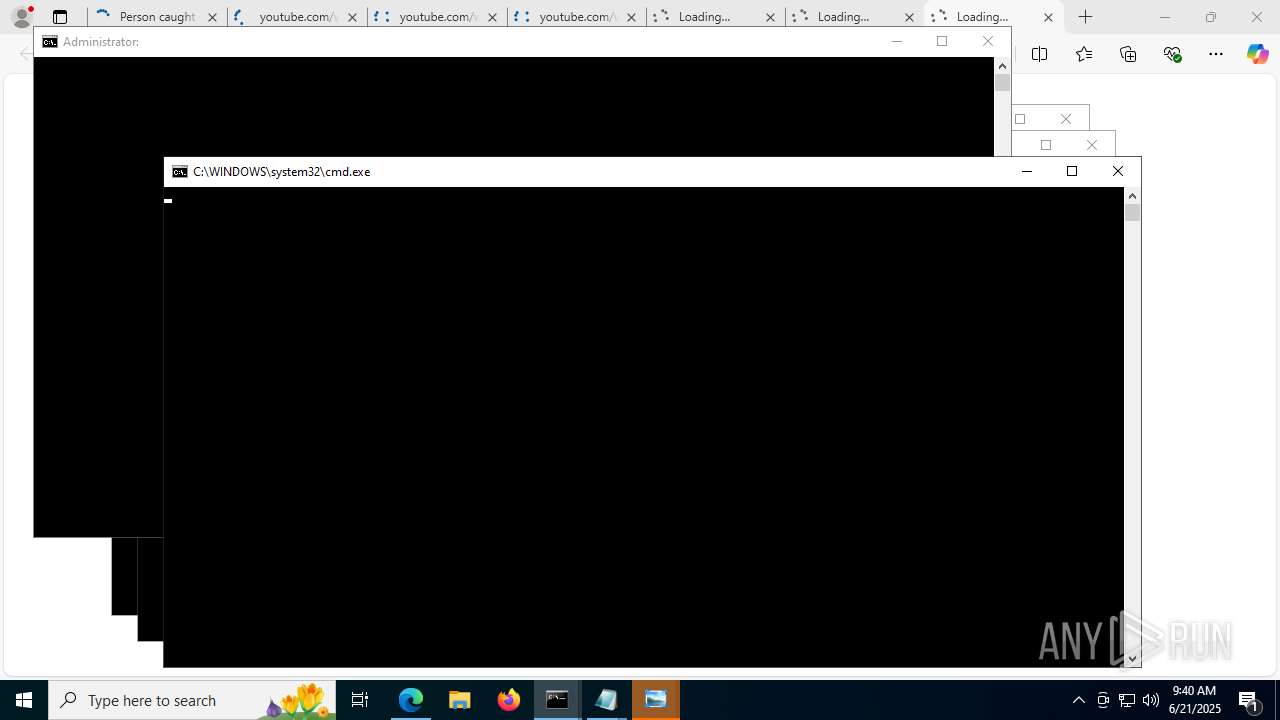Viewport: 1280px width, 720px height.
Task: Maximize the cmd.exe window
Action: click(1072, 172)
